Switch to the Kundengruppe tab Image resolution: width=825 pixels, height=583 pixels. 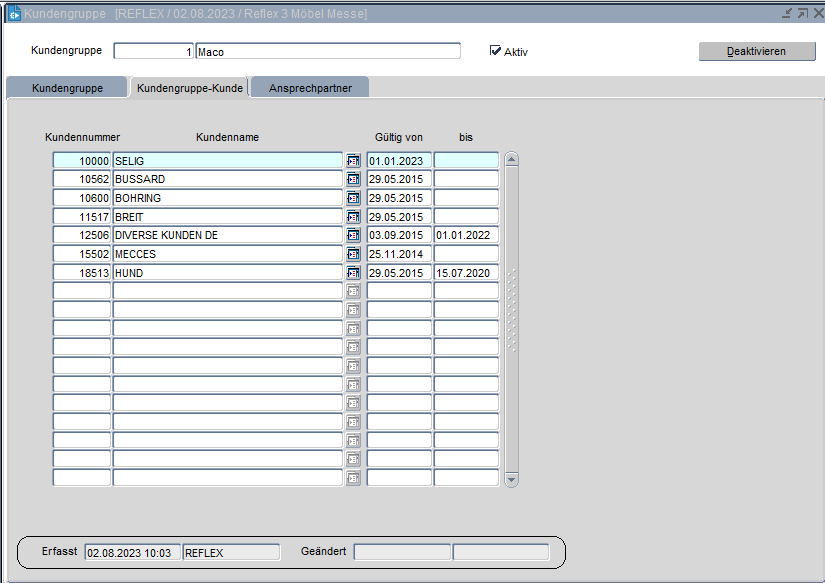pyautogui.click(x=67, y=88)
